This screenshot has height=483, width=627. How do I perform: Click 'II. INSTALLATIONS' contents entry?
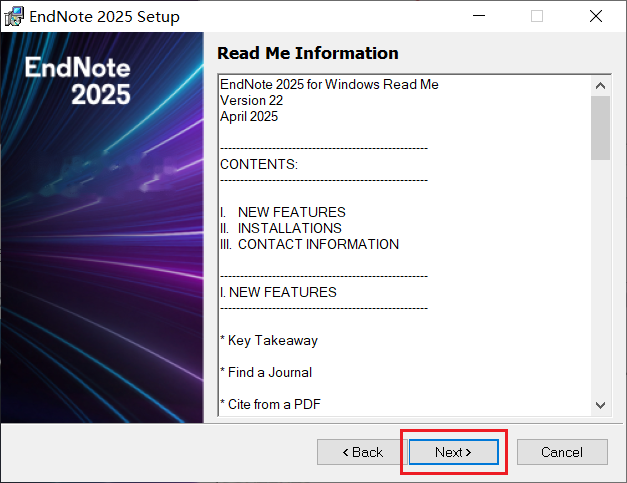click(281, 228)
